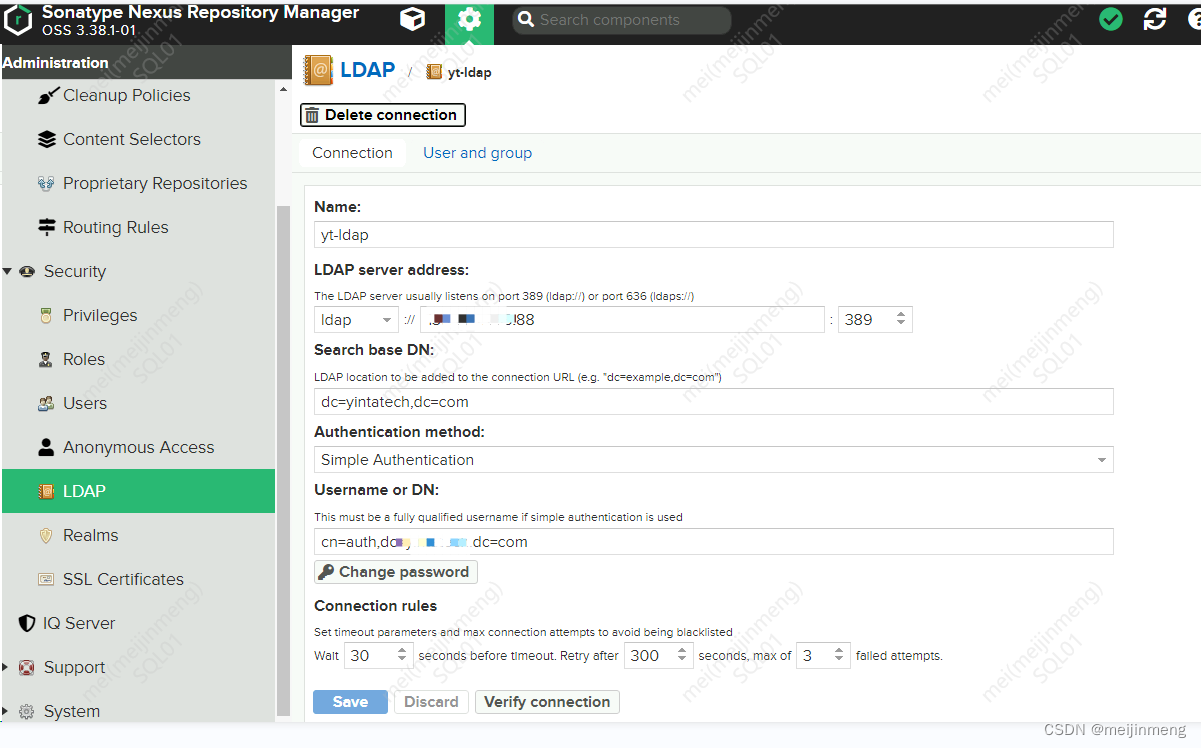Click the Change password button
This screenshot has height=748, width=1201.
tap(395, 572)
